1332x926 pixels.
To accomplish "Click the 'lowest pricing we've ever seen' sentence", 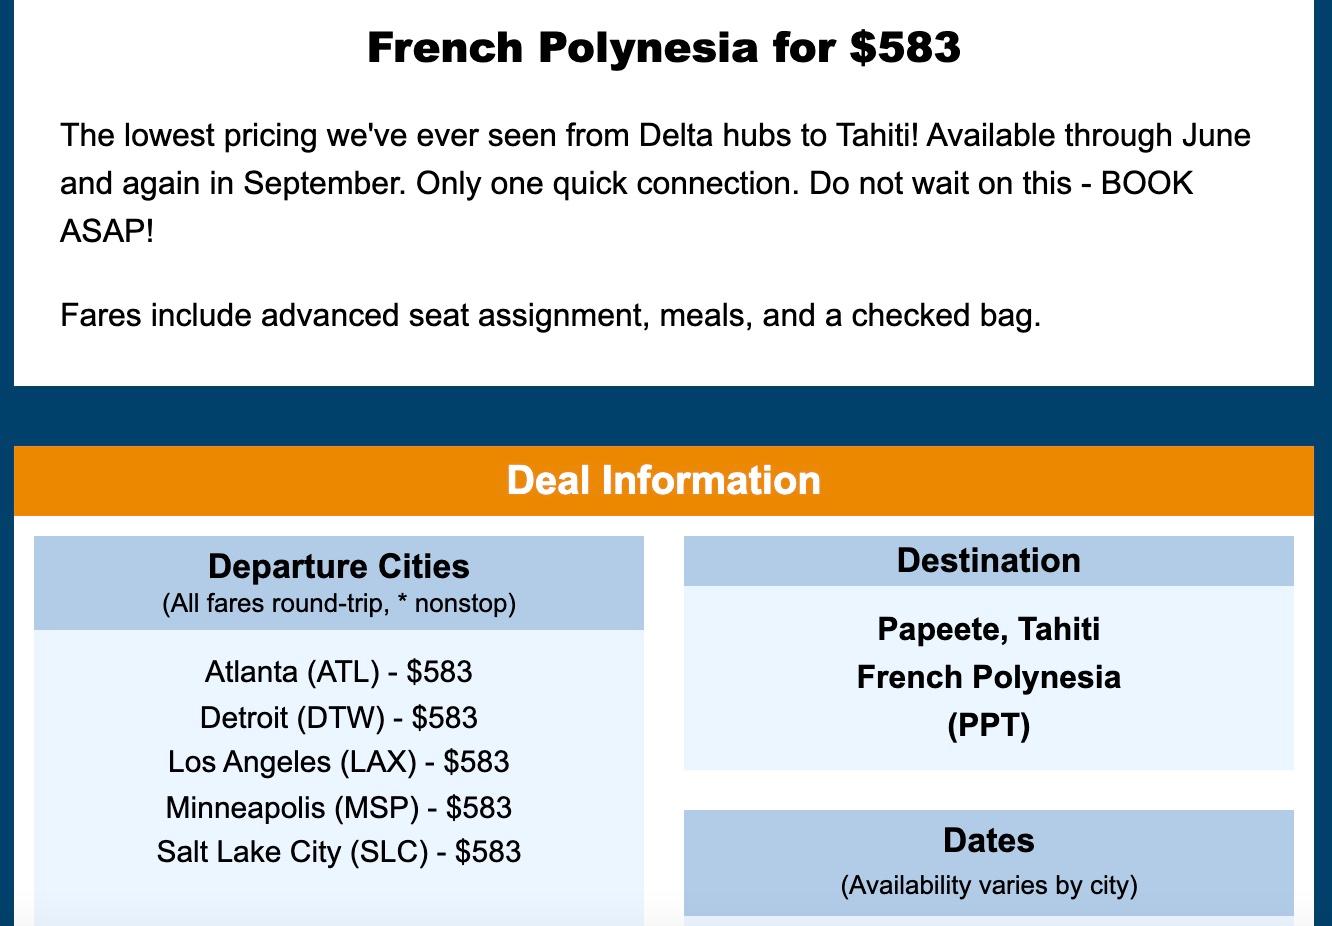I will (489, 135).
